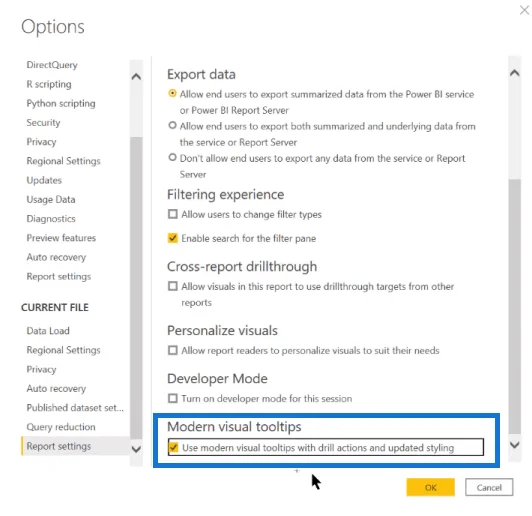The width and height of the screenshot is (532, 516).
Task: Open Python scripting settings
Action: click(x=61, y=103)
